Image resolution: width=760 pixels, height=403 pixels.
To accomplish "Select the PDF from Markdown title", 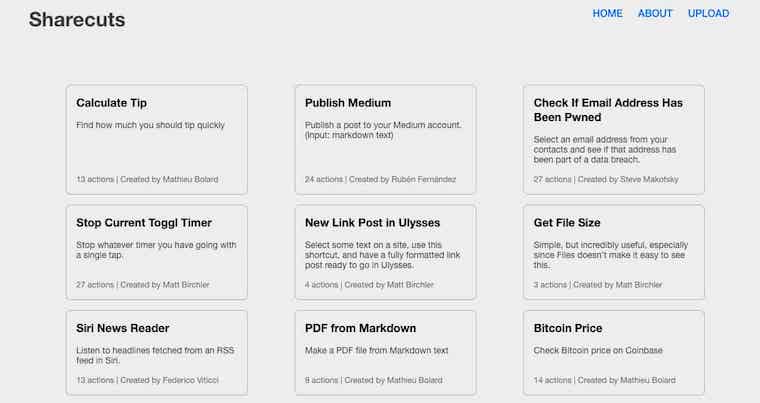I will [x=360, y=328].
